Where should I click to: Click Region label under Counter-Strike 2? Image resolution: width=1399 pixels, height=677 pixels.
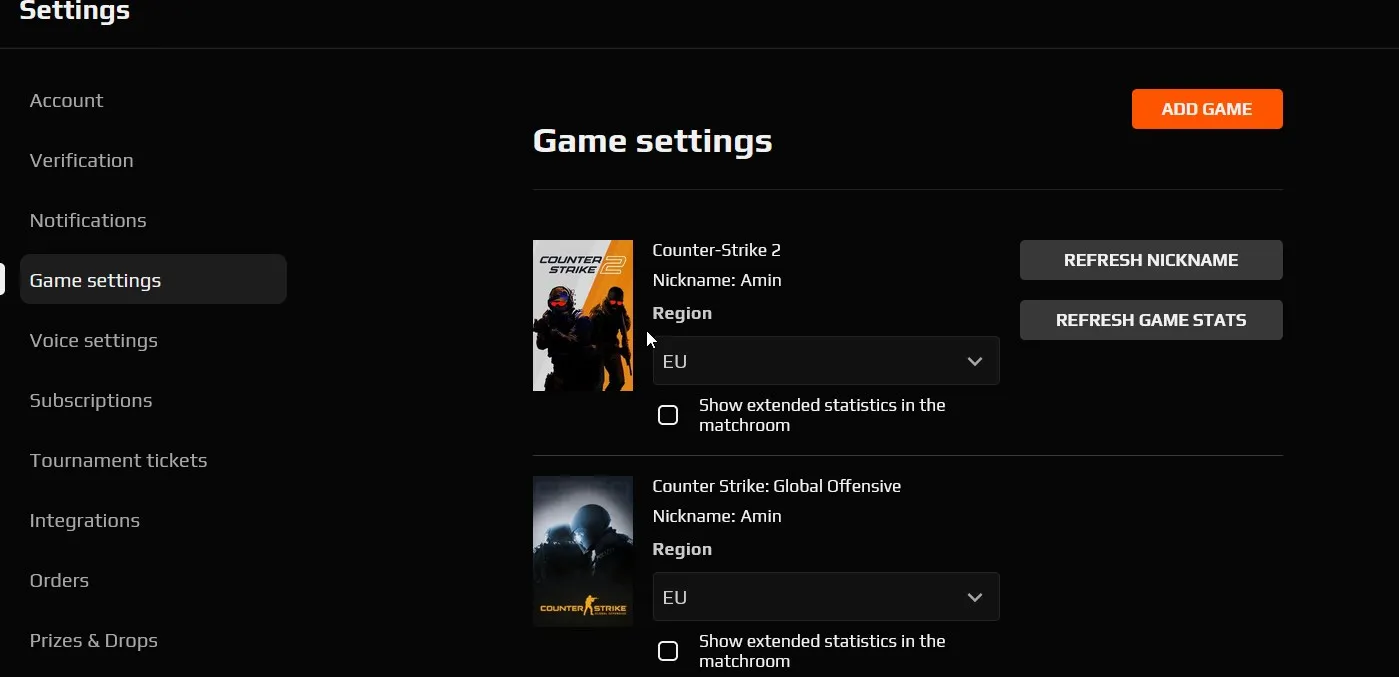pos(682,313)
